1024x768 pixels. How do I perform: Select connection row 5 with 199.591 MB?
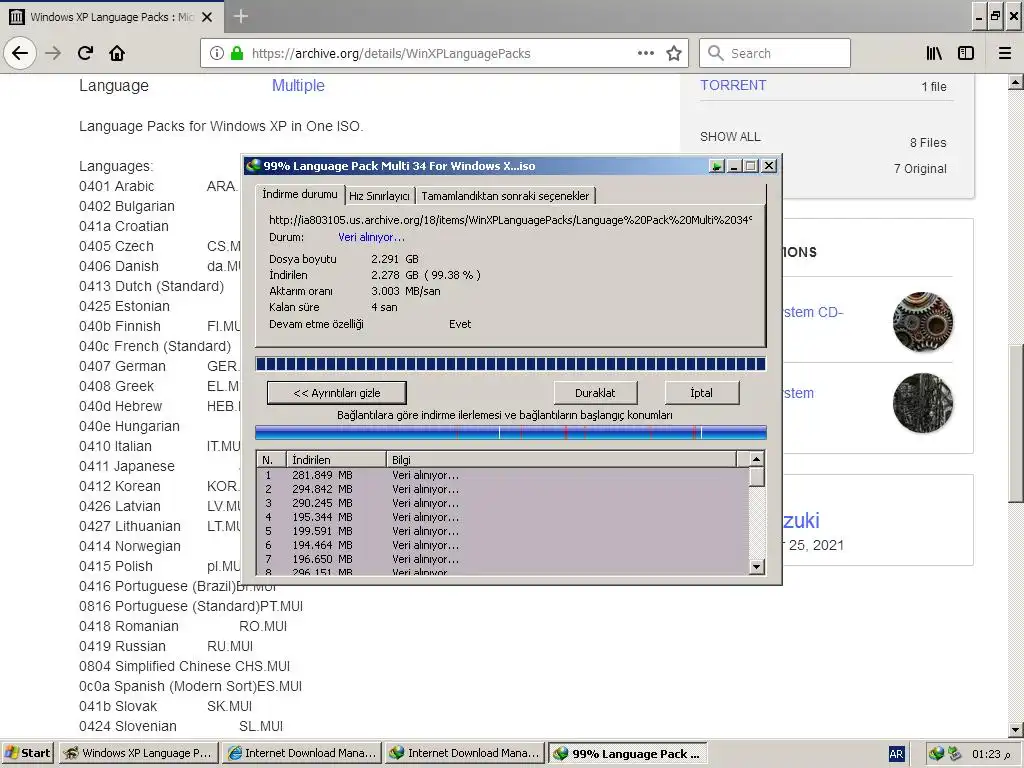click(503, 531)
